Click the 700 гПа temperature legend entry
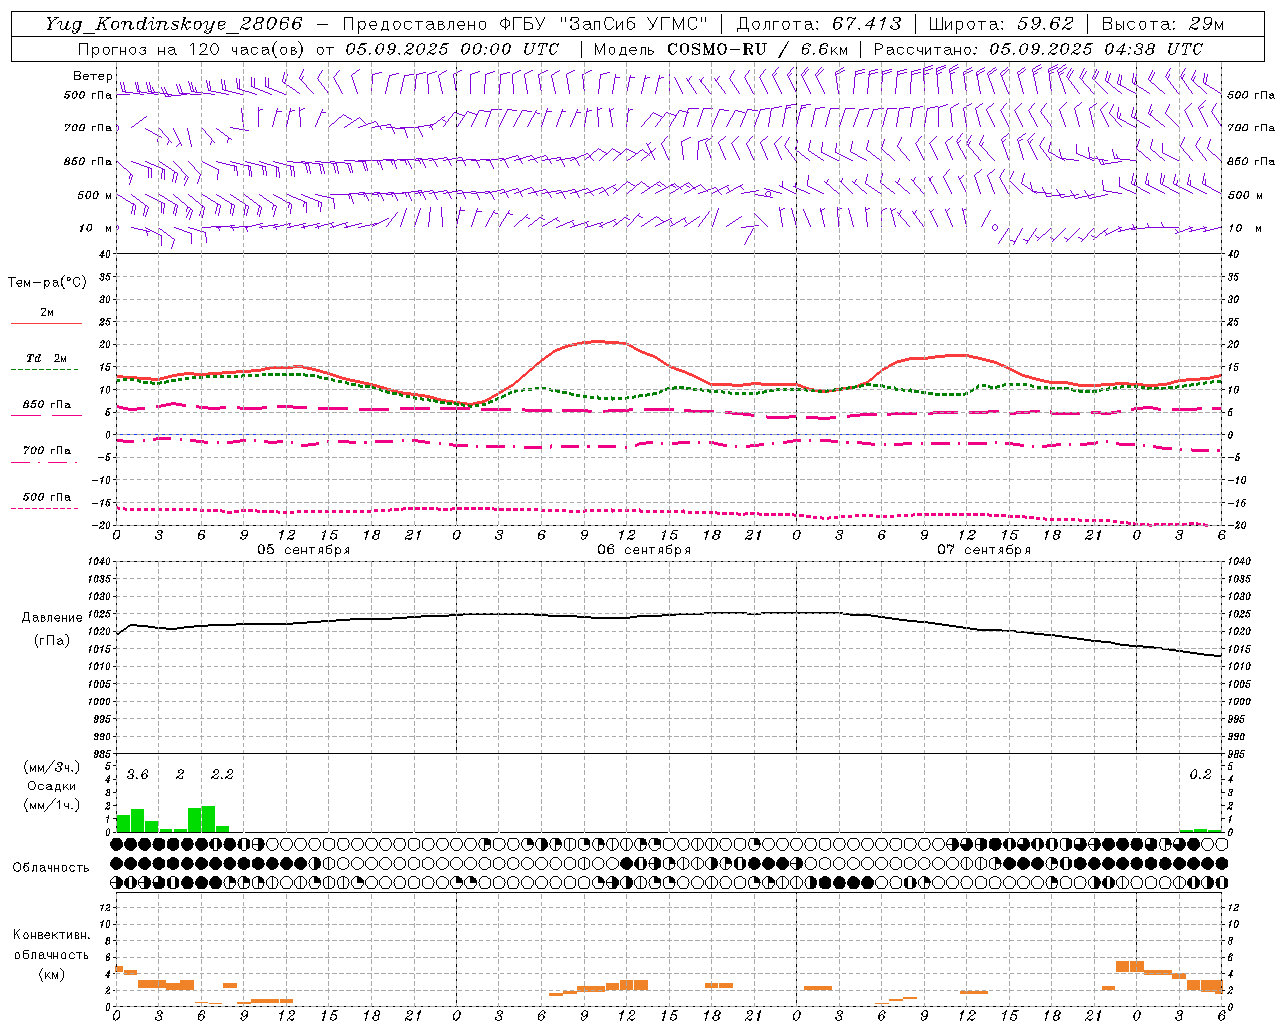 coord(47,451)
